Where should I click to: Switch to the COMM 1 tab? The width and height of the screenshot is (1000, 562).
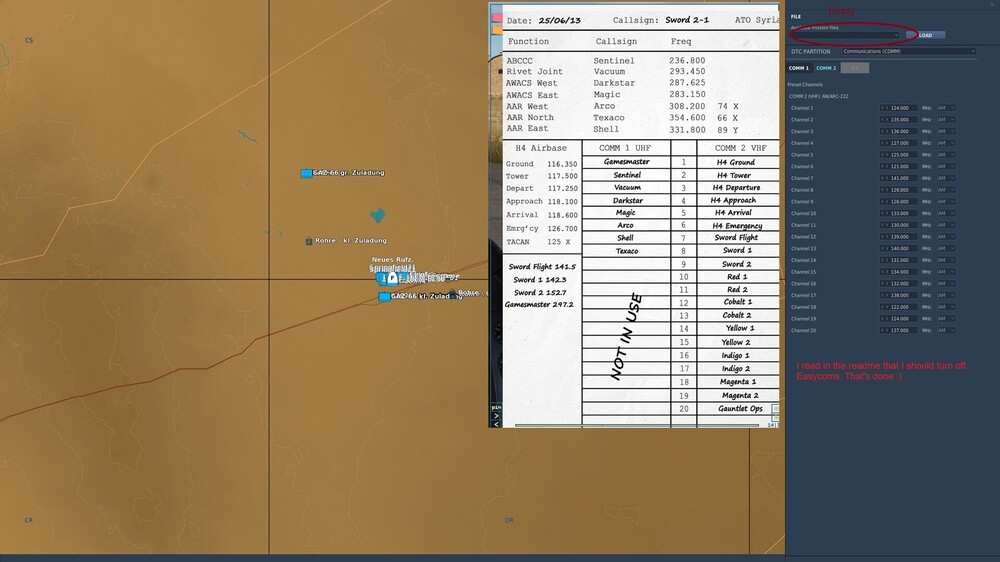point(798,68)
